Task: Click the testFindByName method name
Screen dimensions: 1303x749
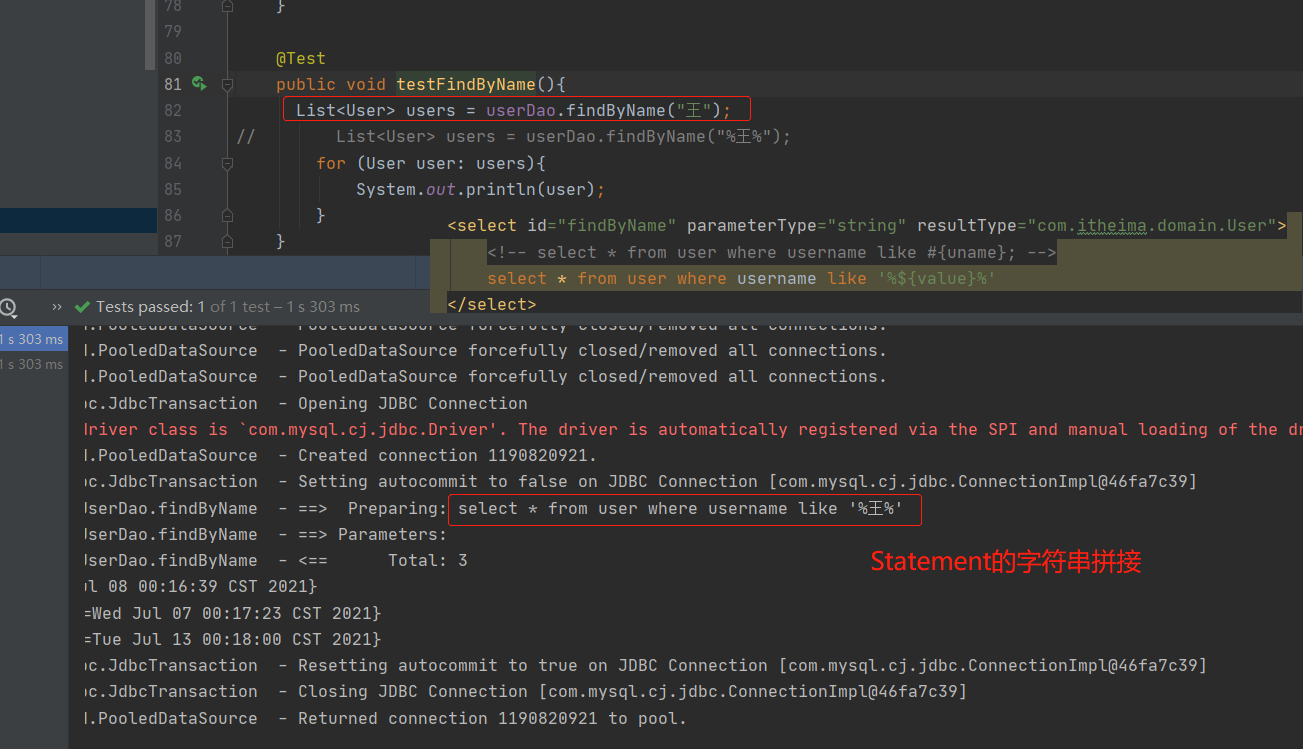Action: tap(466, 84)
